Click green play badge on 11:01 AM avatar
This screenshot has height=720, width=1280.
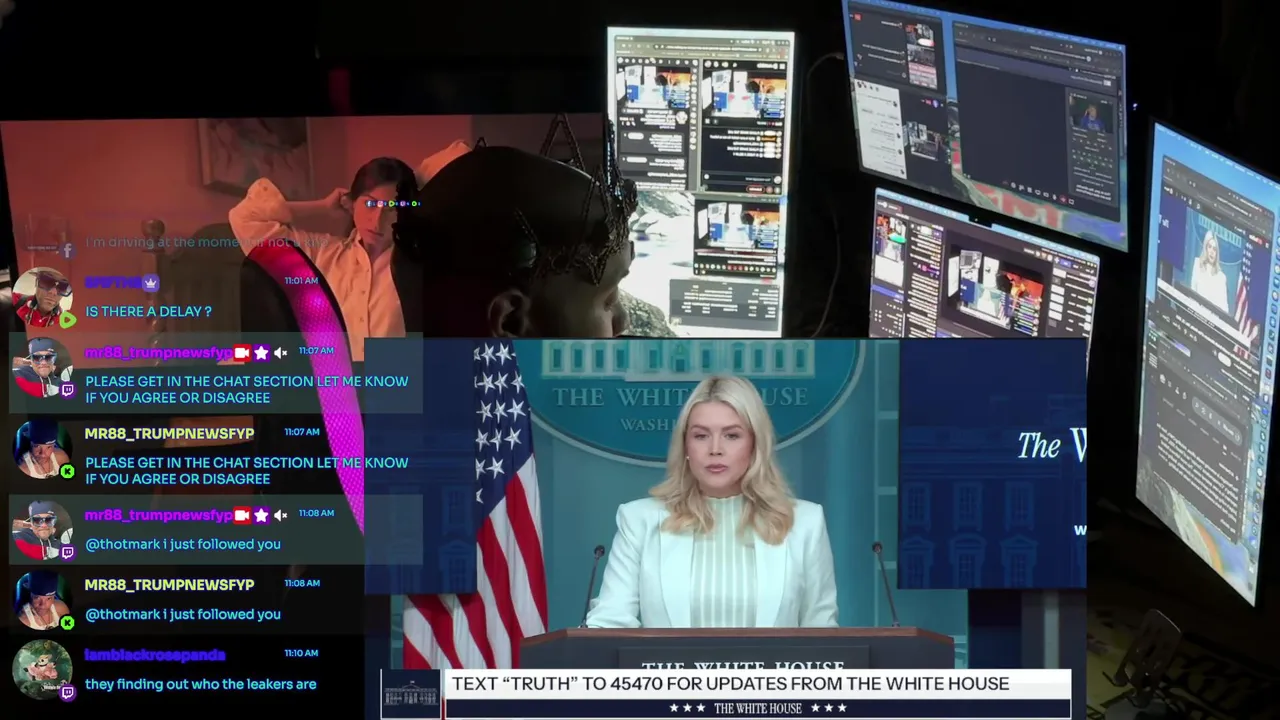click(x=67, y=320)
